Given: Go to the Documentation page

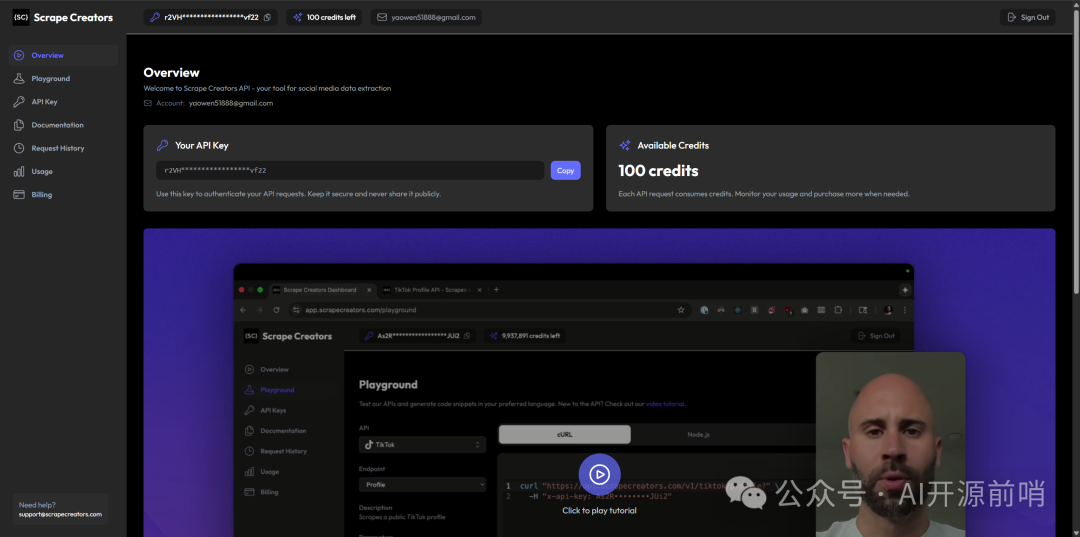Looking at the screenshot, I should 57,125.
